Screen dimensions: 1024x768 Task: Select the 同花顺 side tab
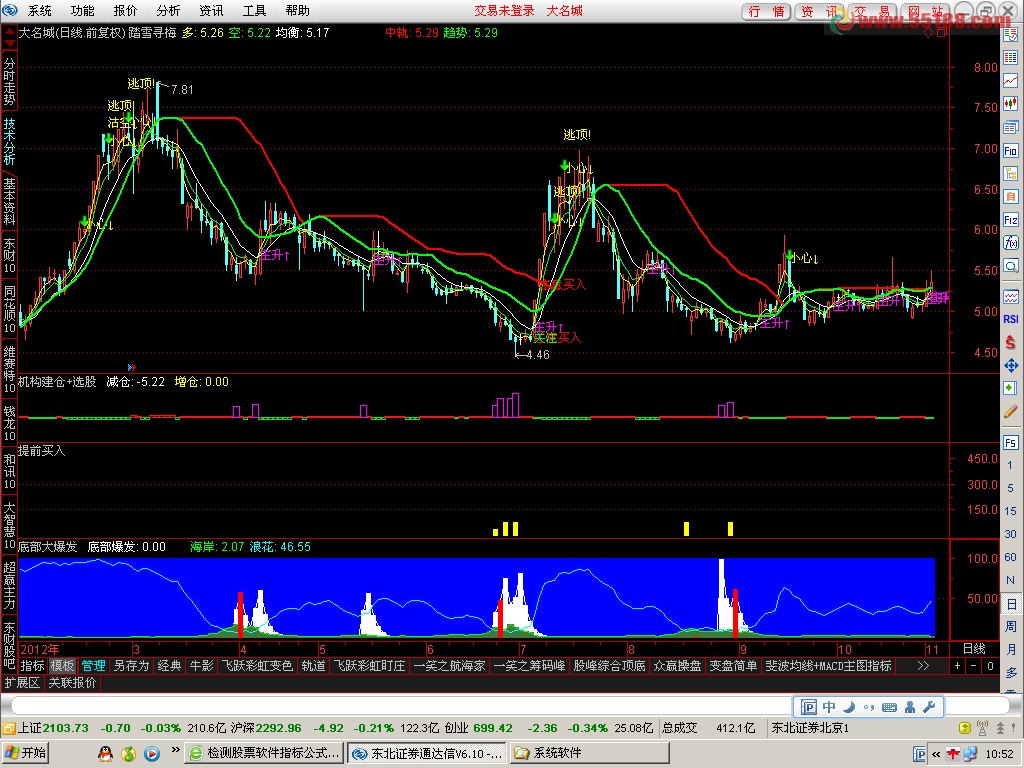[x=9, y=308]
